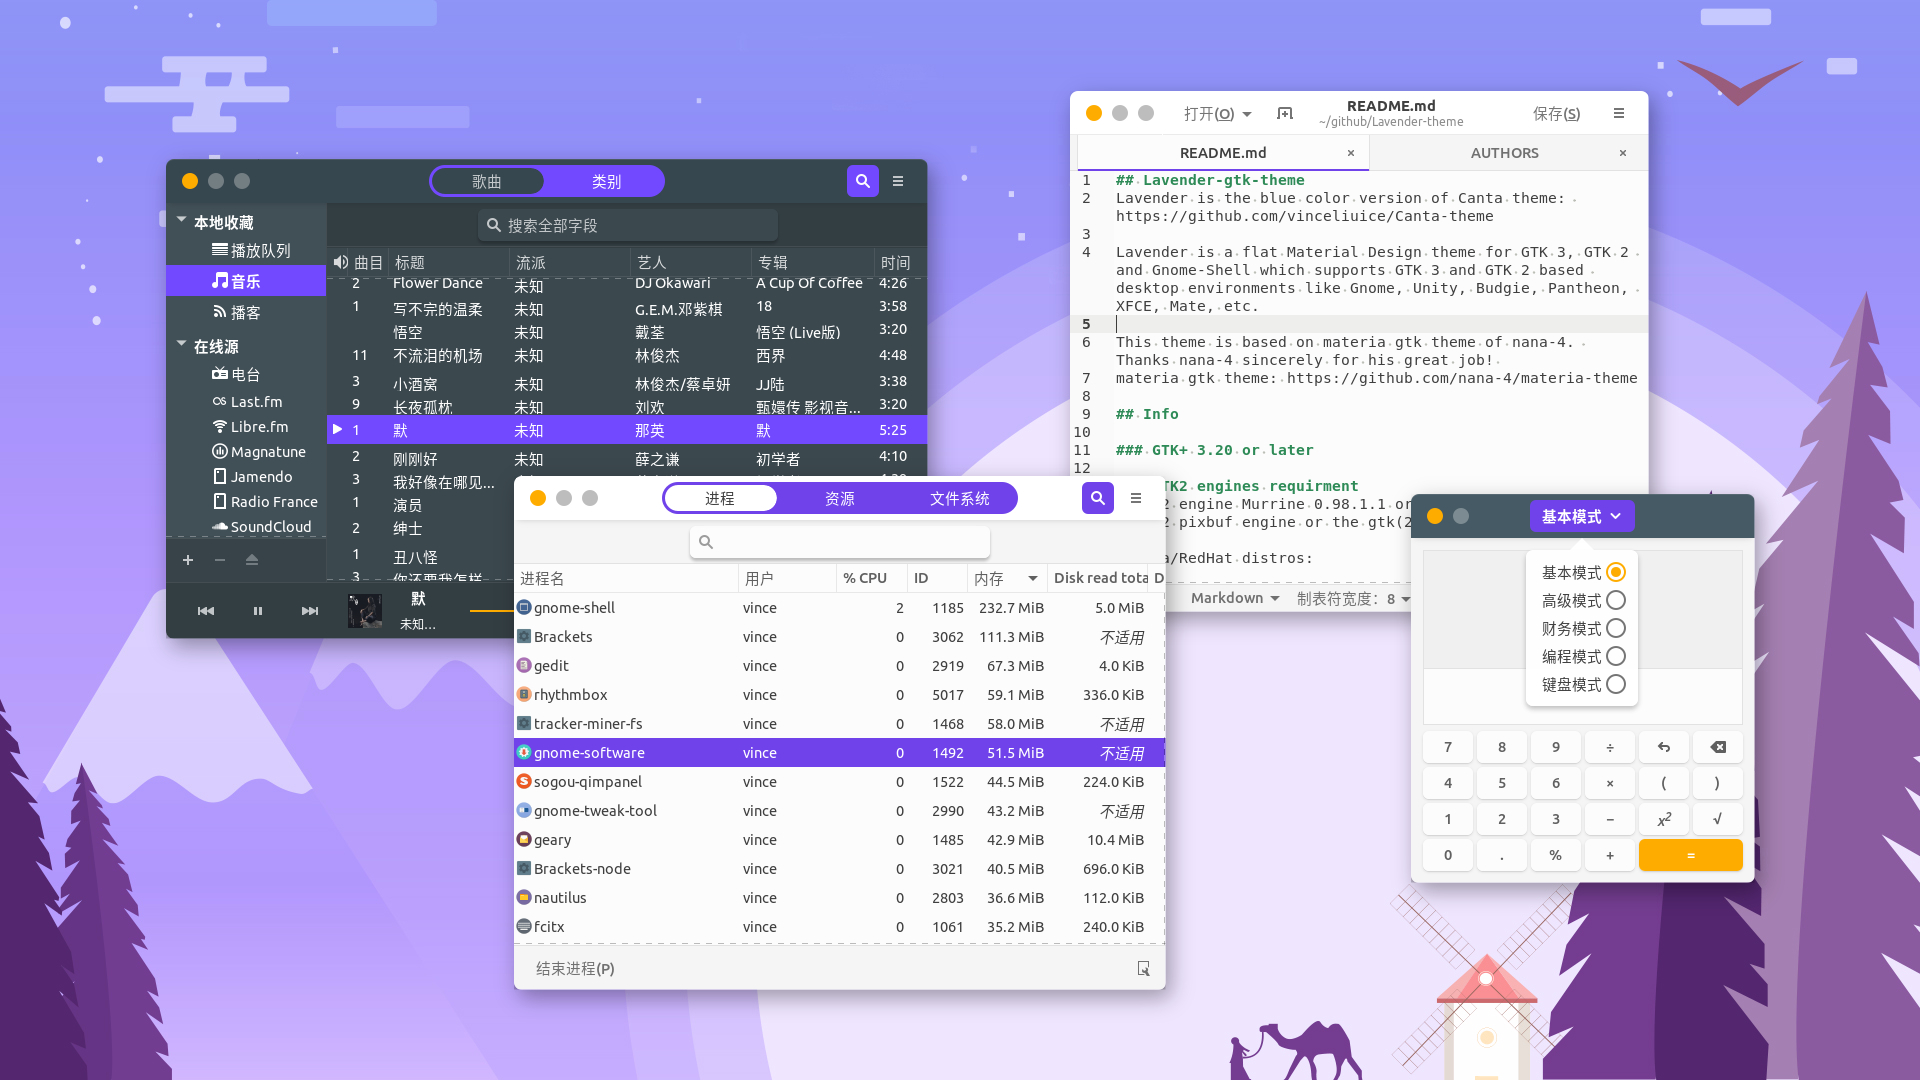Switch to 文件系统 file systems tab
The width and height of the screenshot is (1920, 1080).
pos(960,499)
